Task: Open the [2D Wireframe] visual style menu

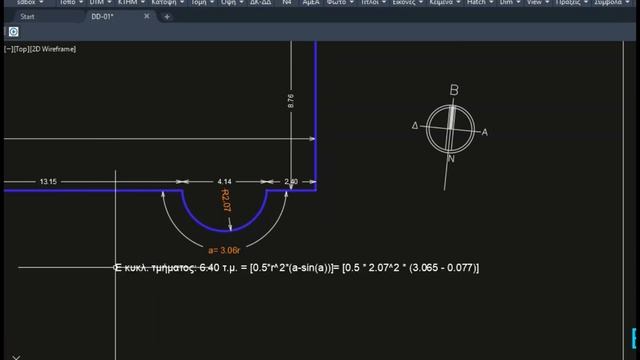Action: pos(53,49)
